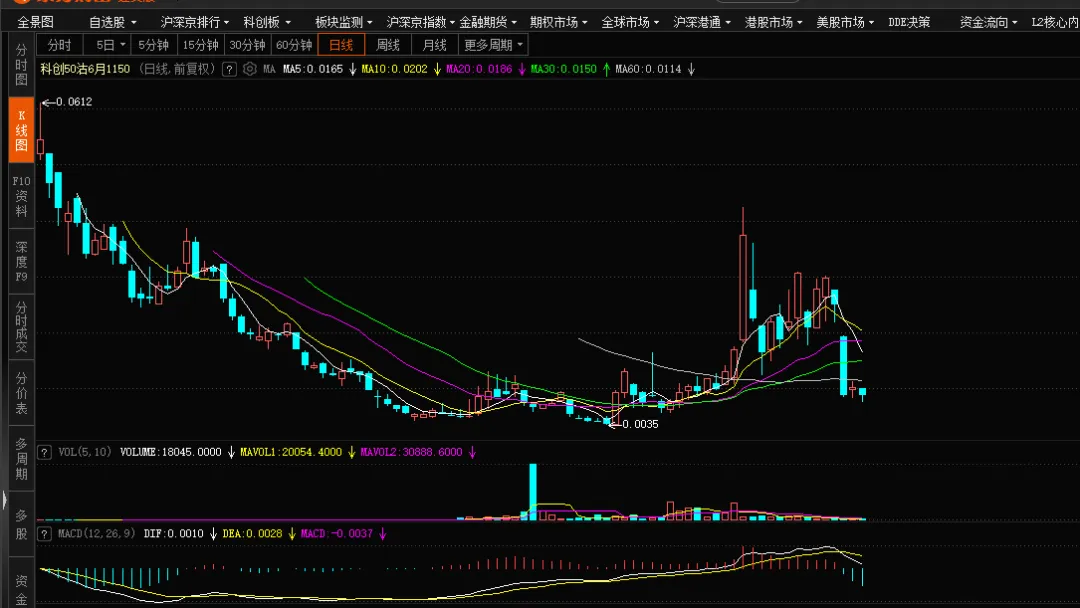Open the 金融期货 dropdown menu
The width and height of the screenshot is (1080, 608).
(x=488, y=23)
